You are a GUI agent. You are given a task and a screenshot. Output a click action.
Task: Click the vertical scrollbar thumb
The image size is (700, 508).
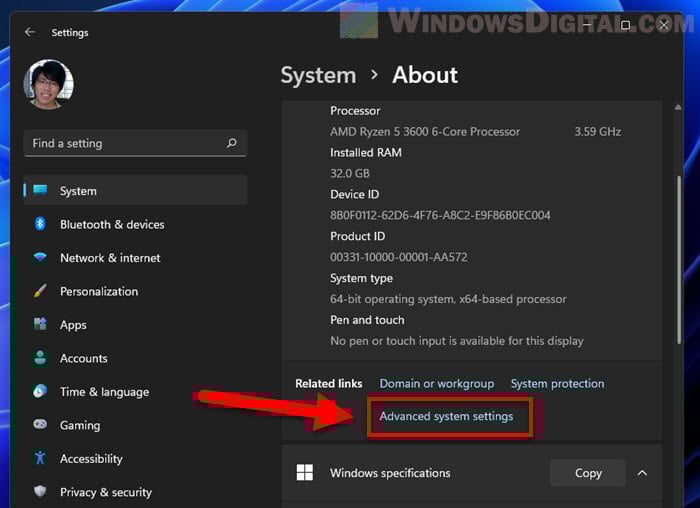click(x=679, y=260)
